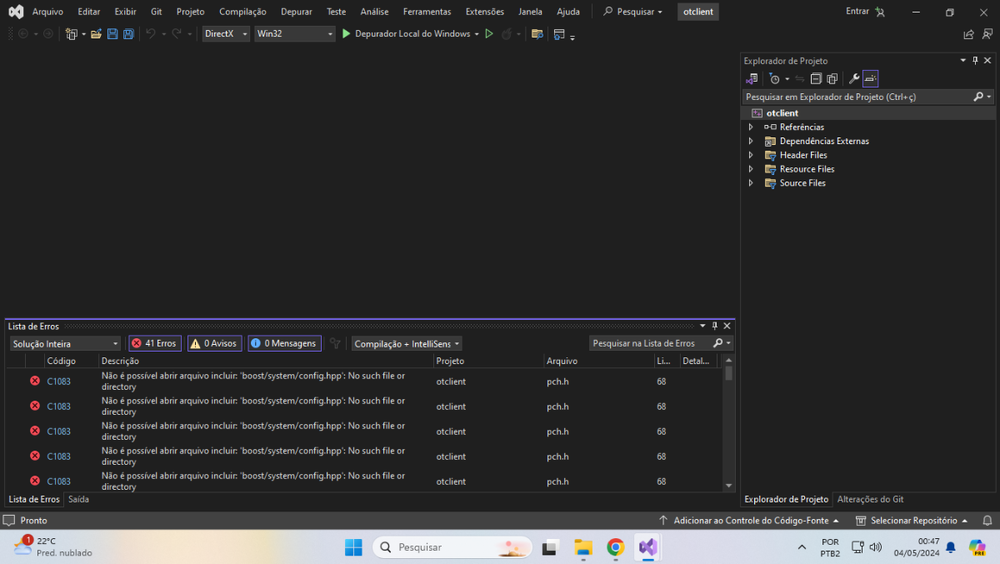Open Properties wrench icon in project explorer
The width and height of the screenshot is (1000, 564).
click(854, 79)
